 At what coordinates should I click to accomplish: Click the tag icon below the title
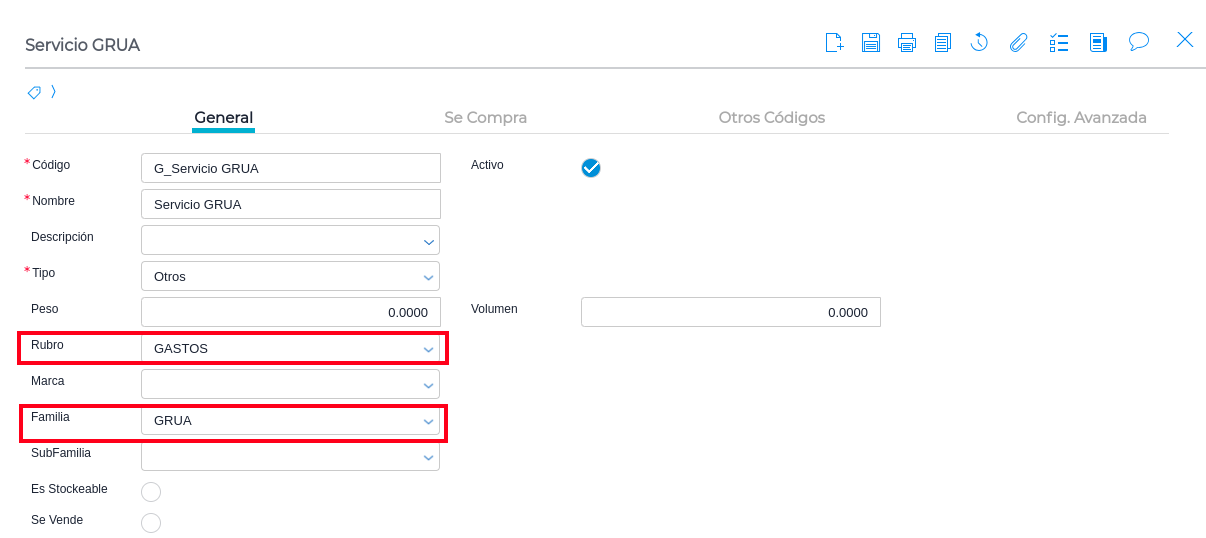34,92
